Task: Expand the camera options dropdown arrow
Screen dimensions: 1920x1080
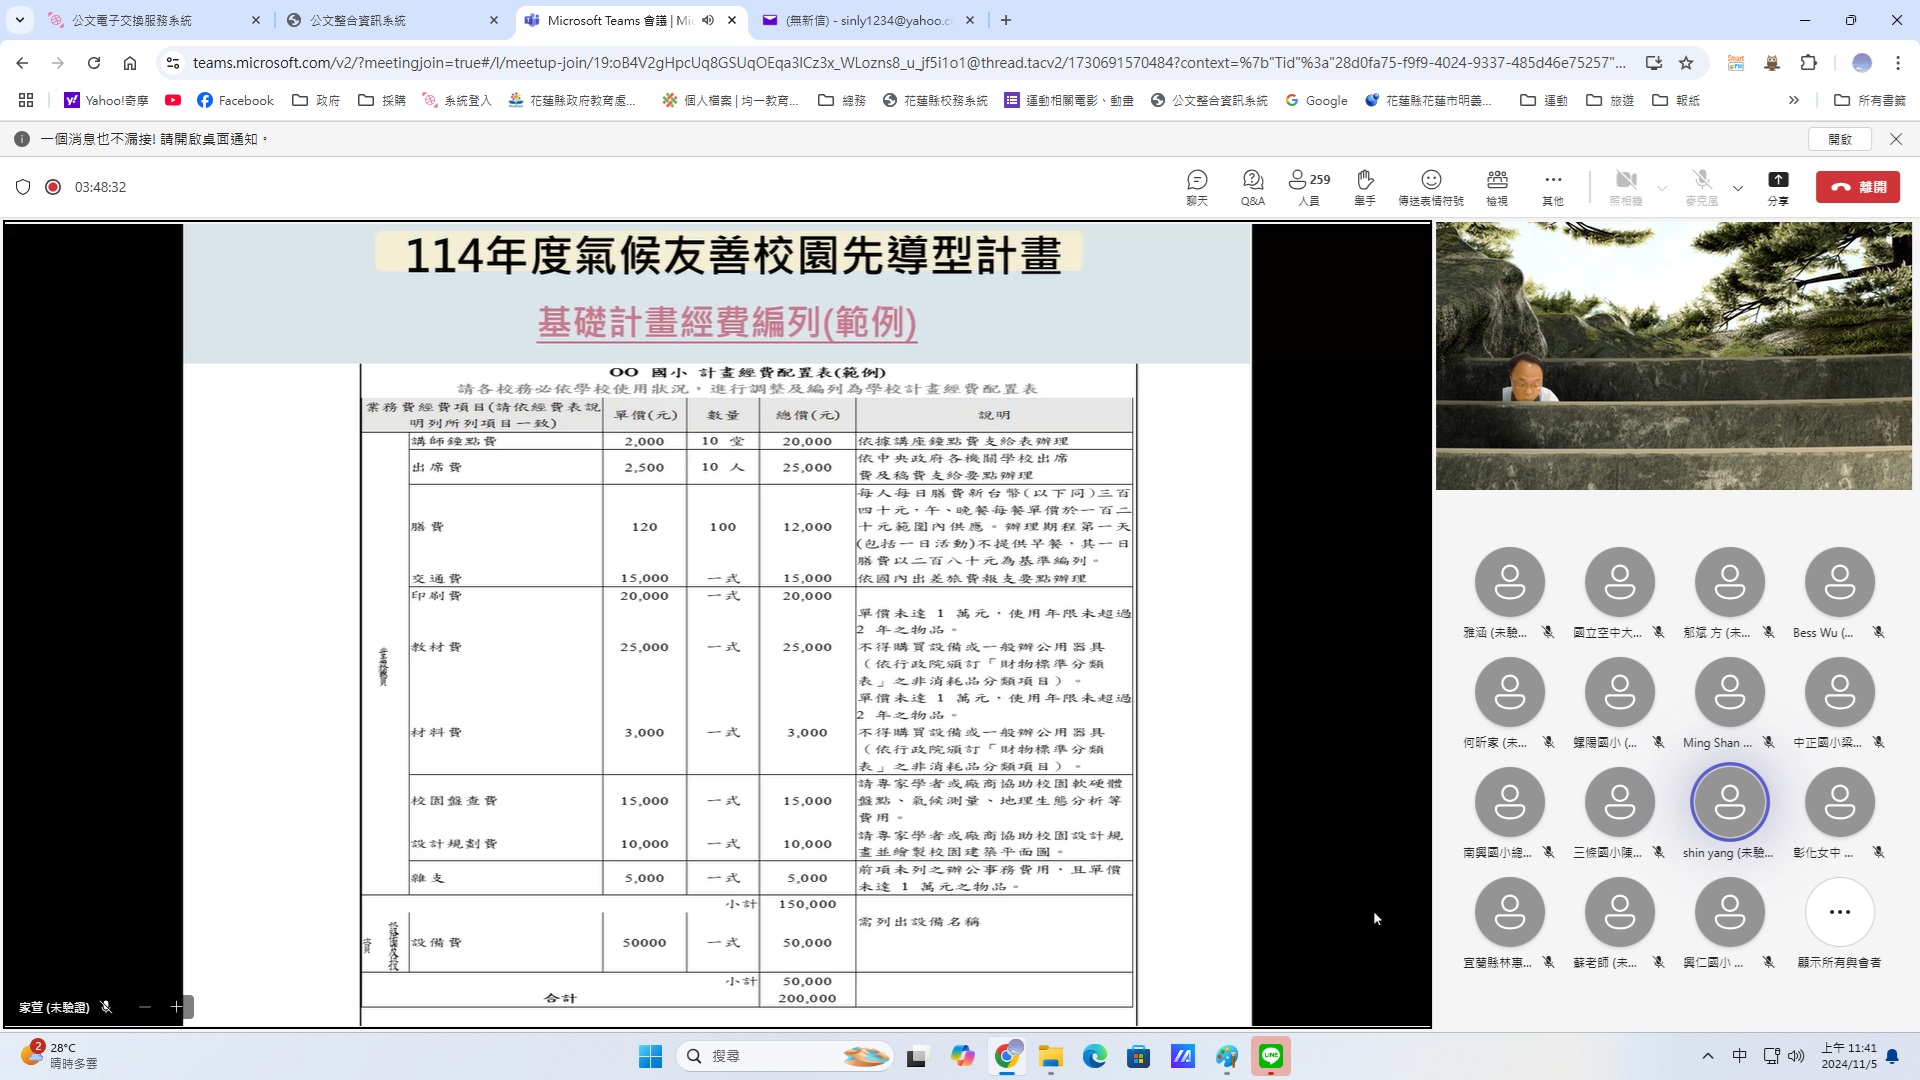Action: (1662, 188)
